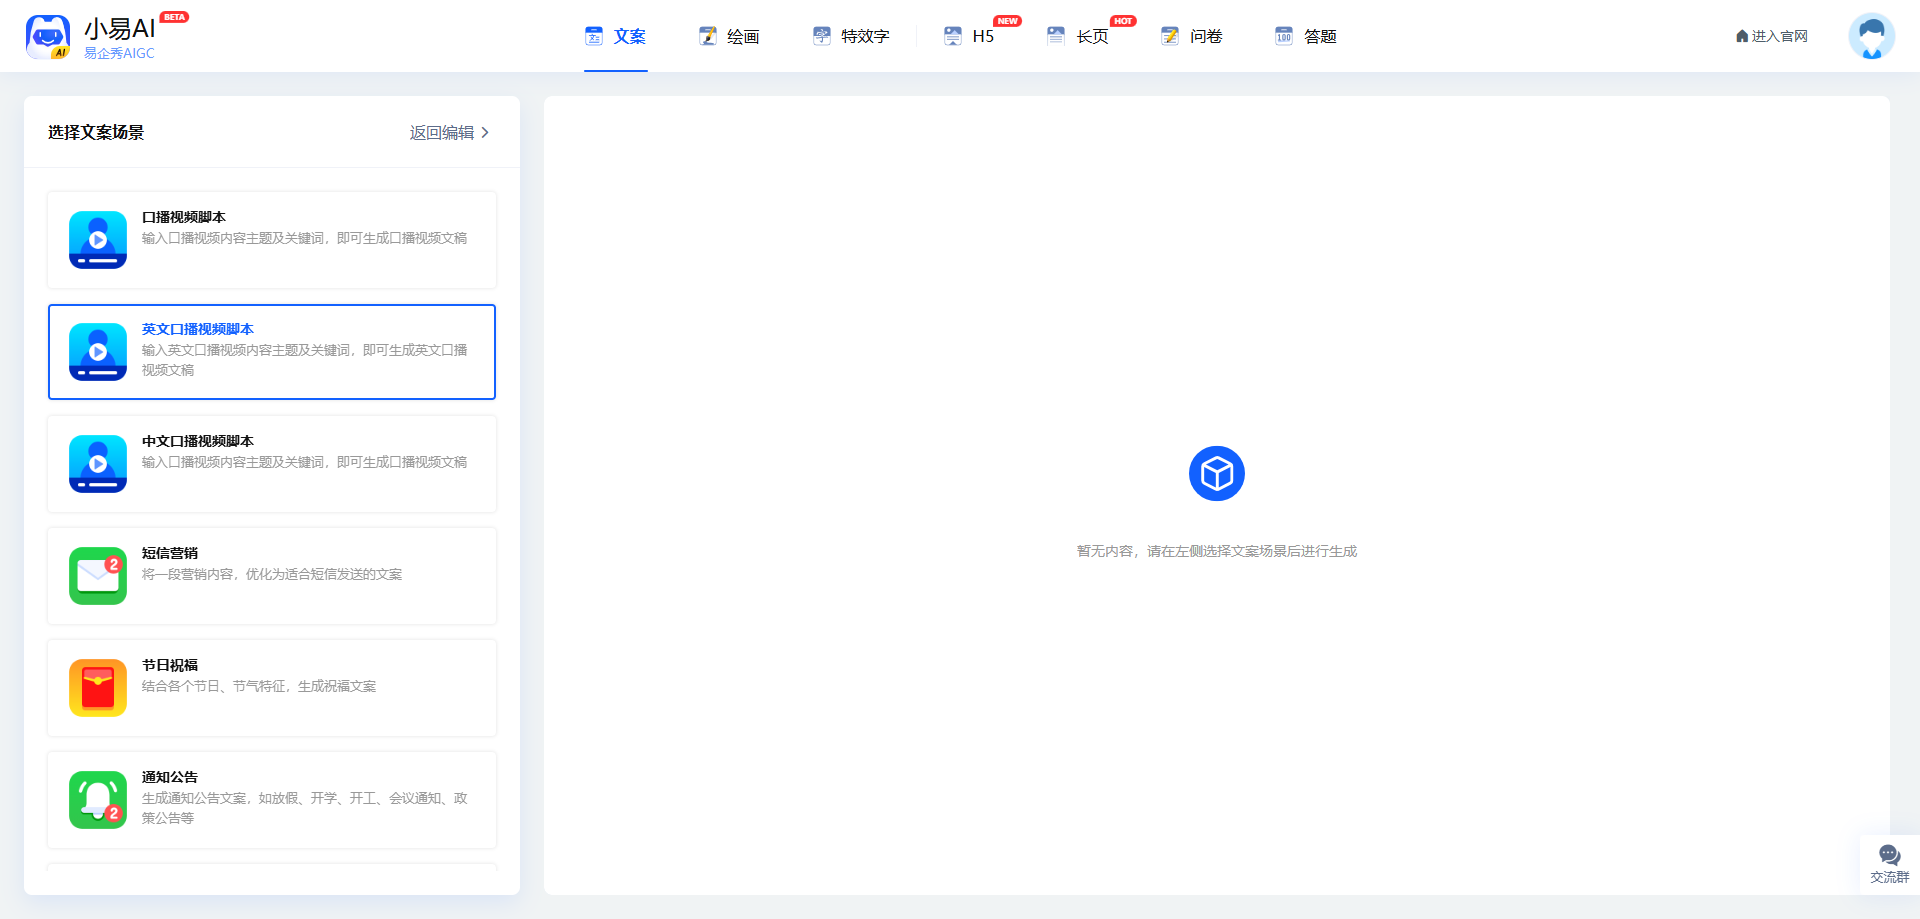Click the 口播视频脚本 video icon
Viewport: 1920px width, 919px height.
[x=98, y=240]
